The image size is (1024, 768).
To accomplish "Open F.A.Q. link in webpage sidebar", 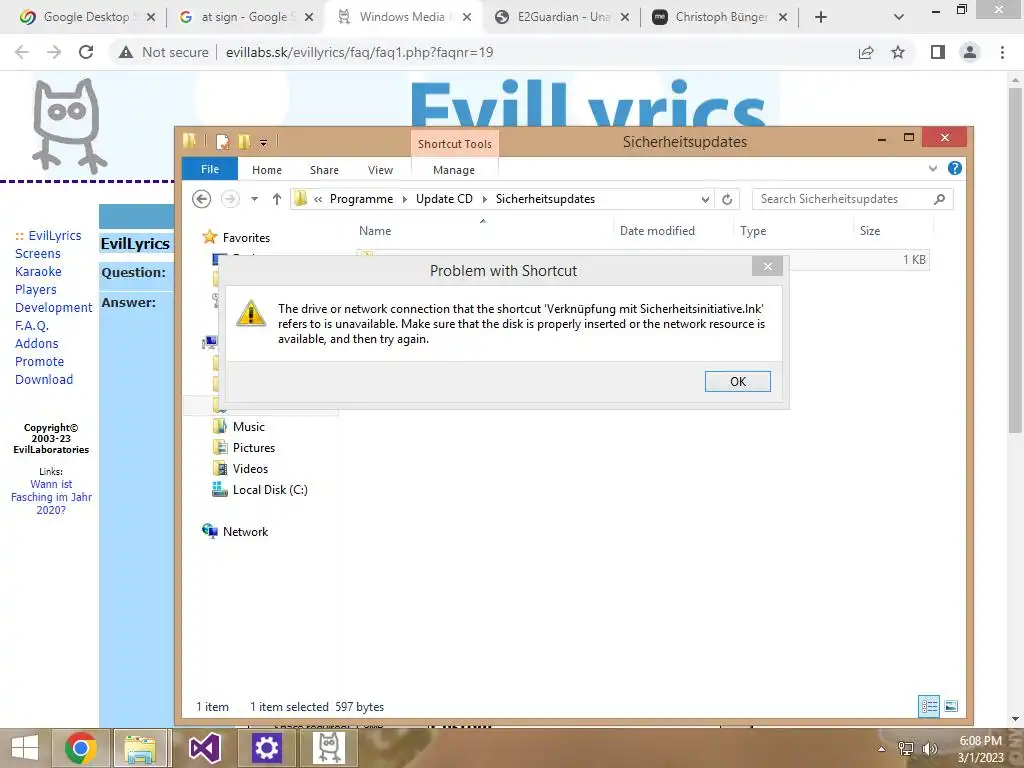I will point(32,325).
